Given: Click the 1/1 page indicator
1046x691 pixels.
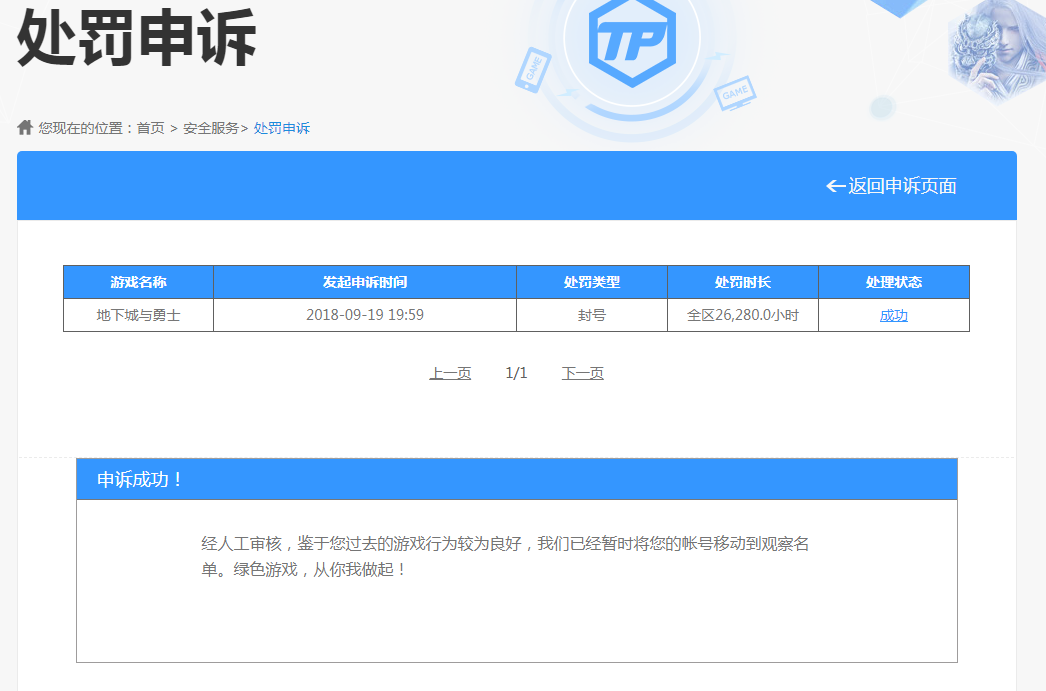Looking at the screenshot, I should pyautogui.click(x=516, y=373).
